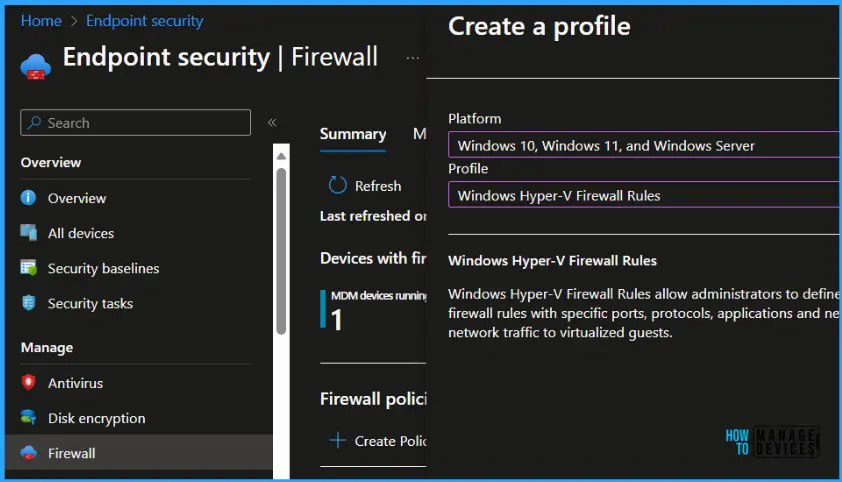Click the Security tasks shield icon

(x=28, y=303)
